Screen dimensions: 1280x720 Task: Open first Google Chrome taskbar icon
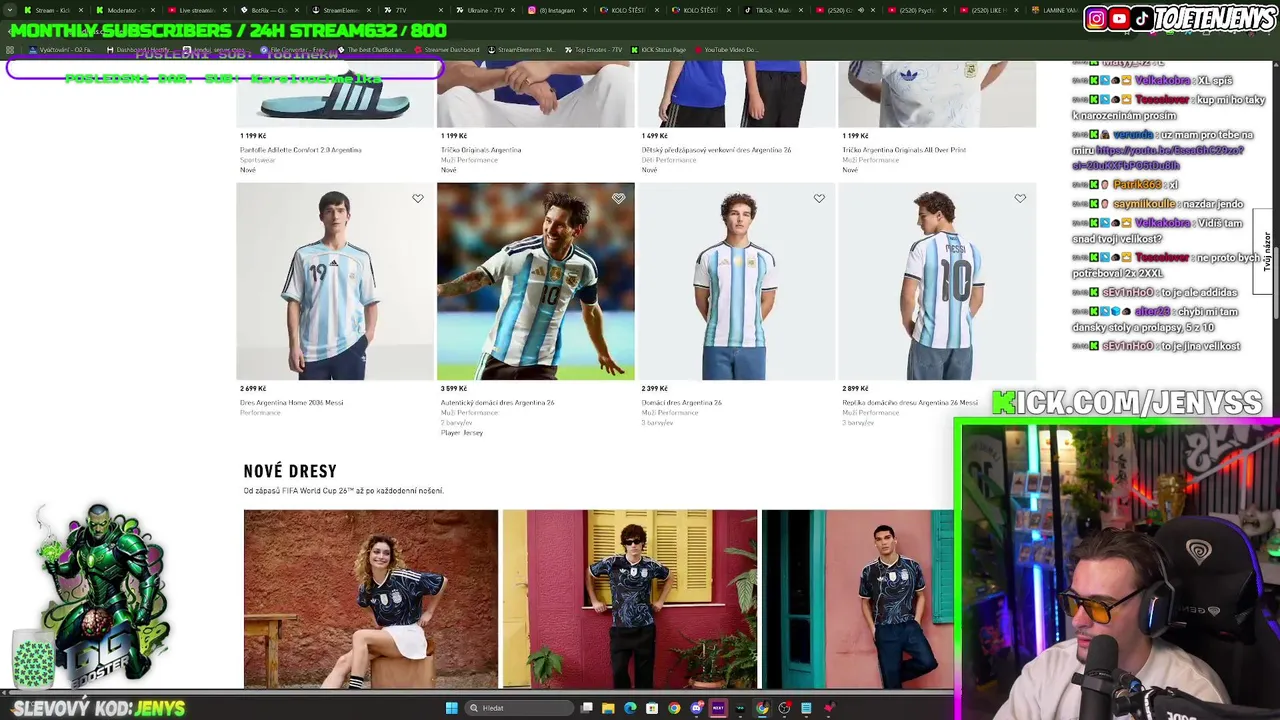pos(674,708)
